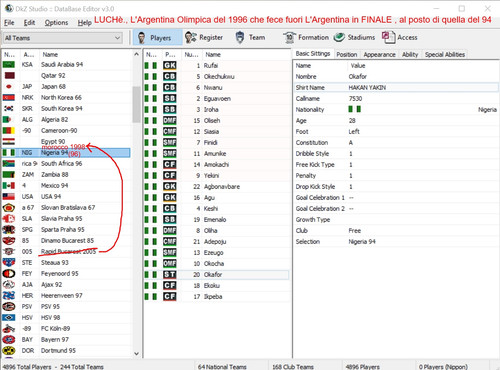Select Mexico 94 flag icon
Screen dimensions: 500x370
point(9,185)
